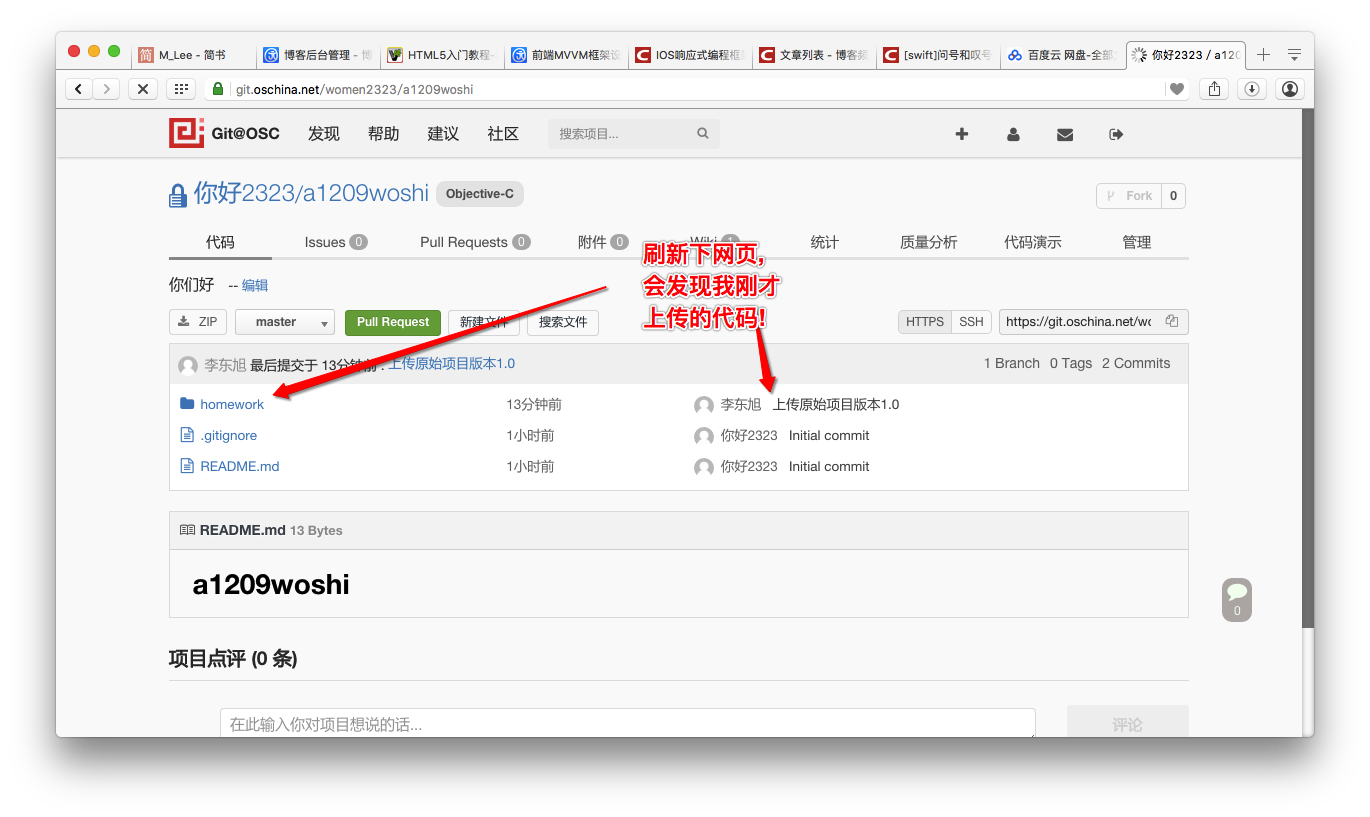Click the repository clone URL field
The width and height of the screenshot is (1370, 817).
(x=1079, y=322)
